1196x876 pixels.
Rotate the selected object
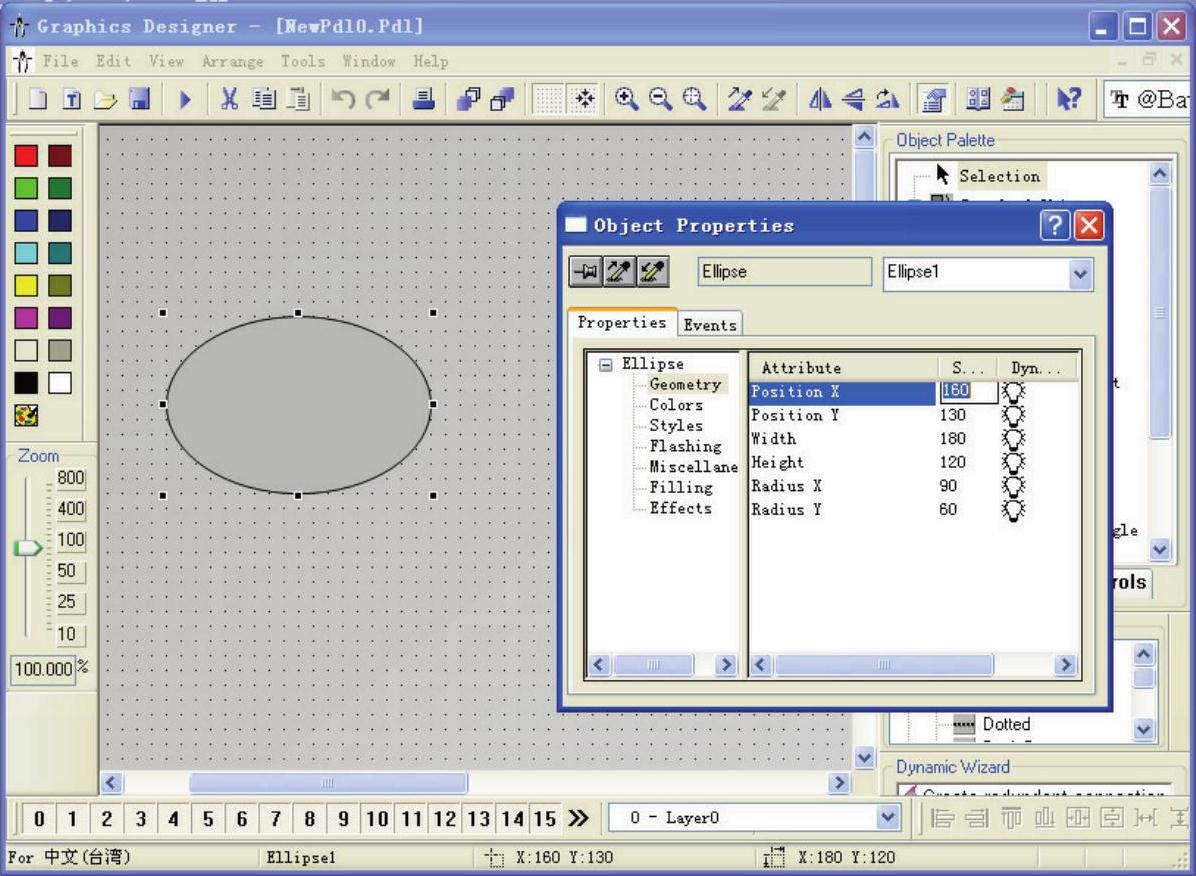click(887, 99)
